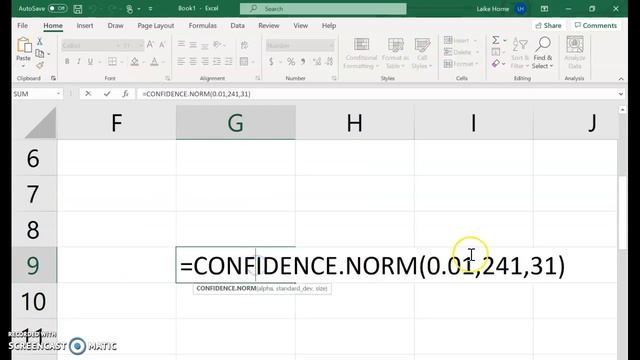This screenshot has height=360, width=640.
Task: Click the Accounting dollar sign icon
Action: (271, 62)
